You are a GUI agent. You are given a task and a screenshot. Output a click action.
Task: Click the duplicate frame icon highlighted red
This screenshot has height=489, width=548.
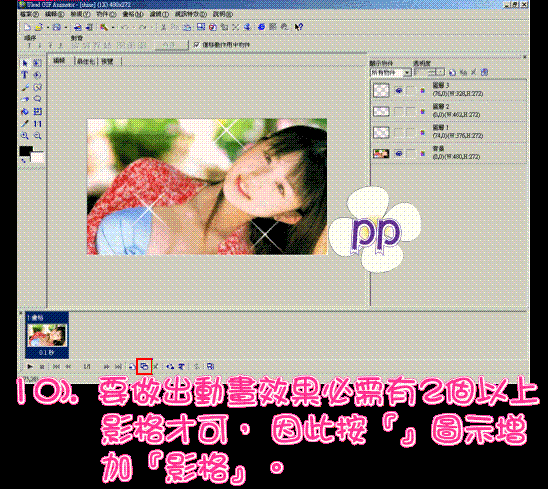tap(144, 366)
